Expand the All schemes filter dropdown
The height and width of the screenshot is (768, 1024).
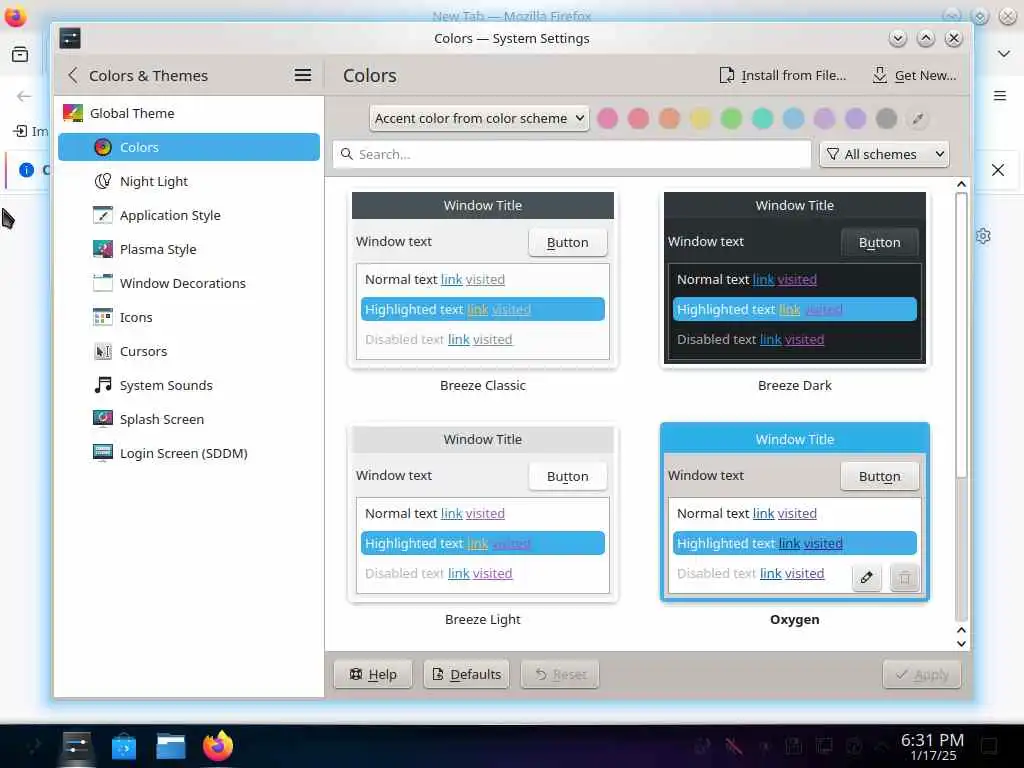(884, 154)
